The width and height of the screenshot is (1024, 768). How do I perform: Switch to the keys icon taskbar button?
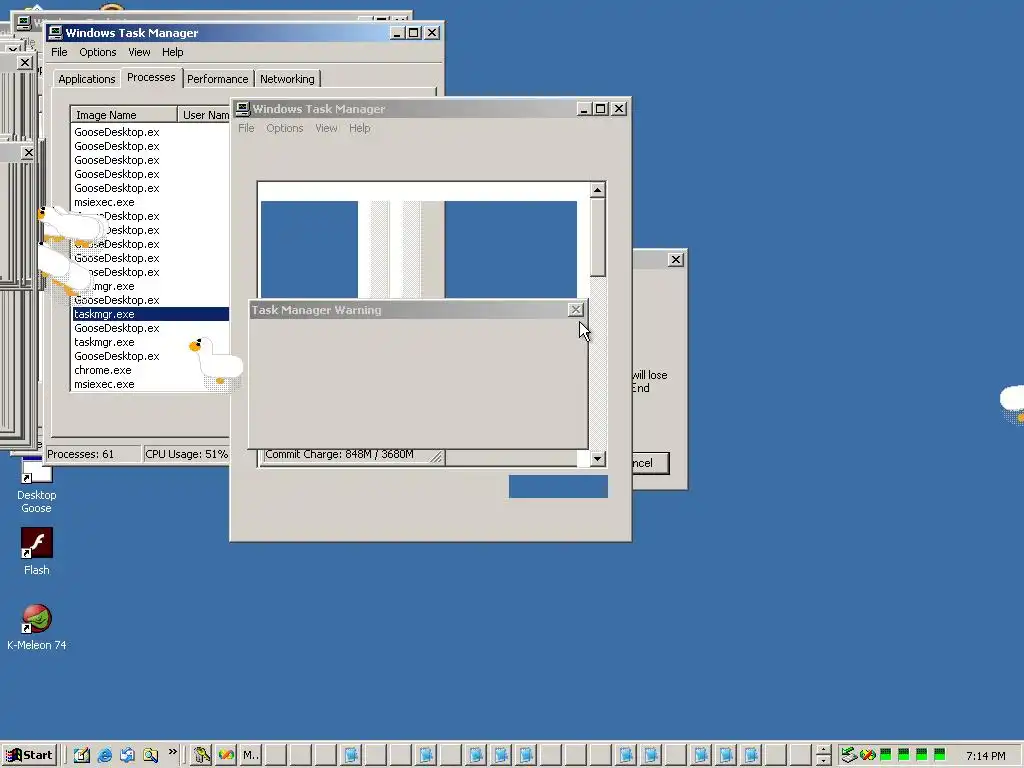[x=201, y=755]
